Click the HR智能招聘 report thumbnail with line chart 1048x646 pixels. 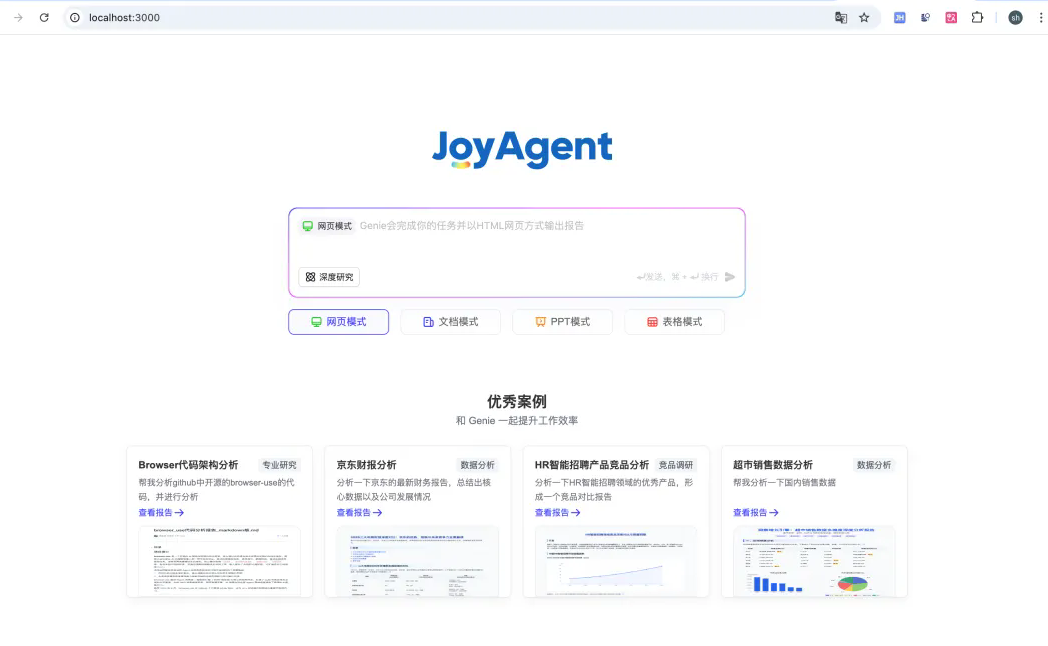point(616,561)
